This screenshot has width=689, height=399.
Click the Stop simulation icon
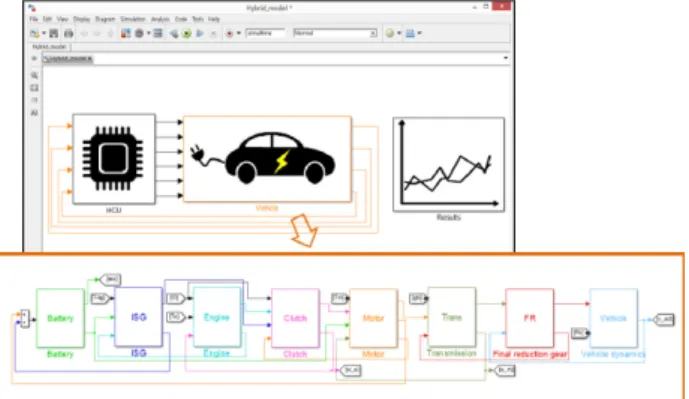click(213, 33)
